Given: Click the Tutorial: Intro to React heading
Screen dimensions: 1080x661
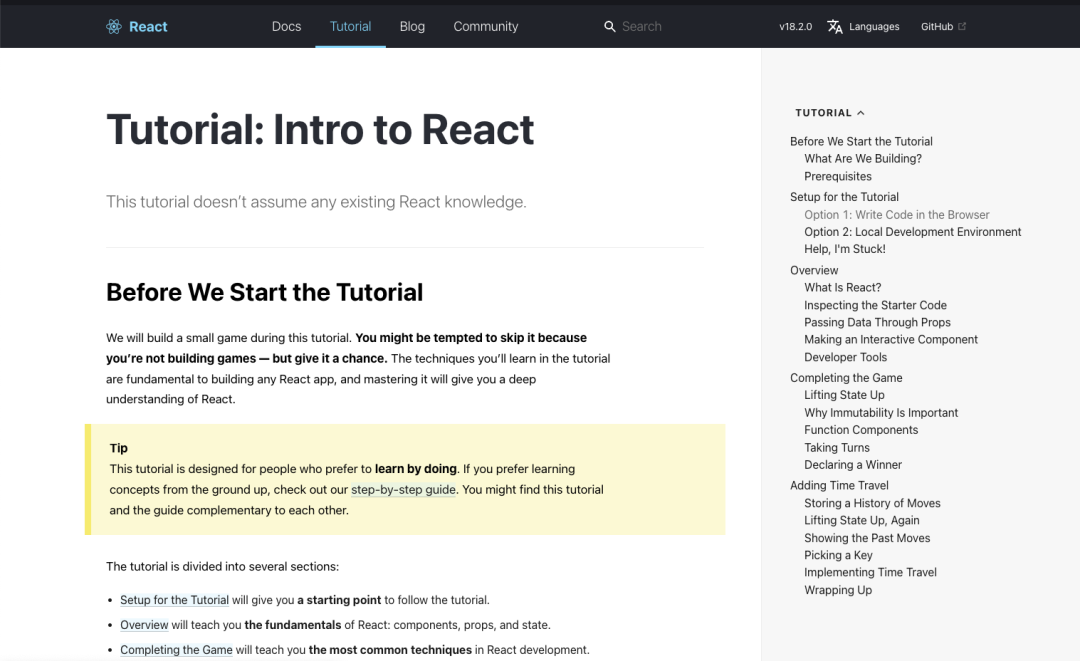Looking at the screenshot, I should click(x=320, y=129).
